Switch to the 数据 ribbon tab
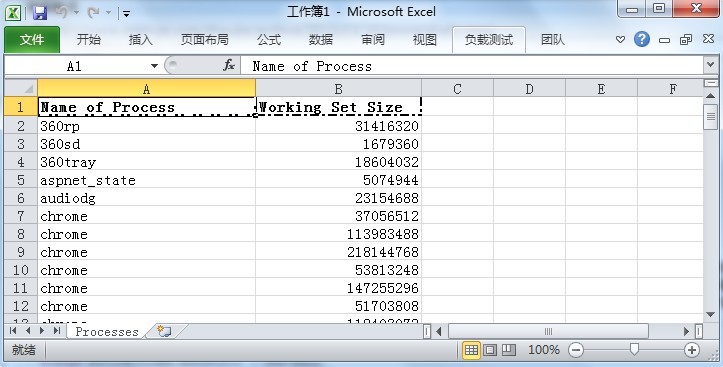 [x=321, y=40]
